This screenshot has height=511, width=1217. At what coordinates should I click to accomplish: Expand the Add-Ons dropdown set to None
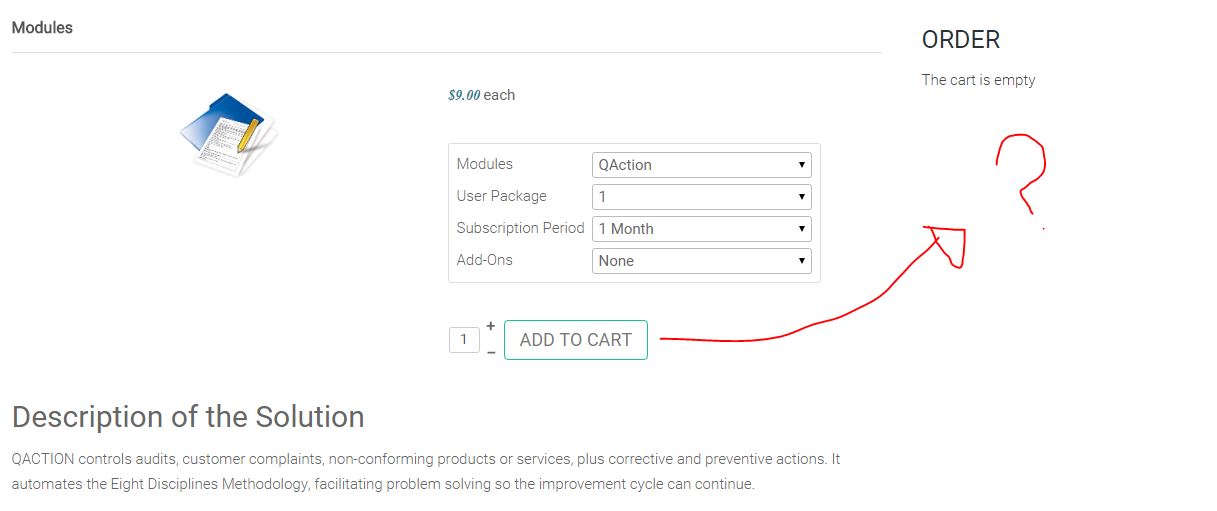pos(701,261)
